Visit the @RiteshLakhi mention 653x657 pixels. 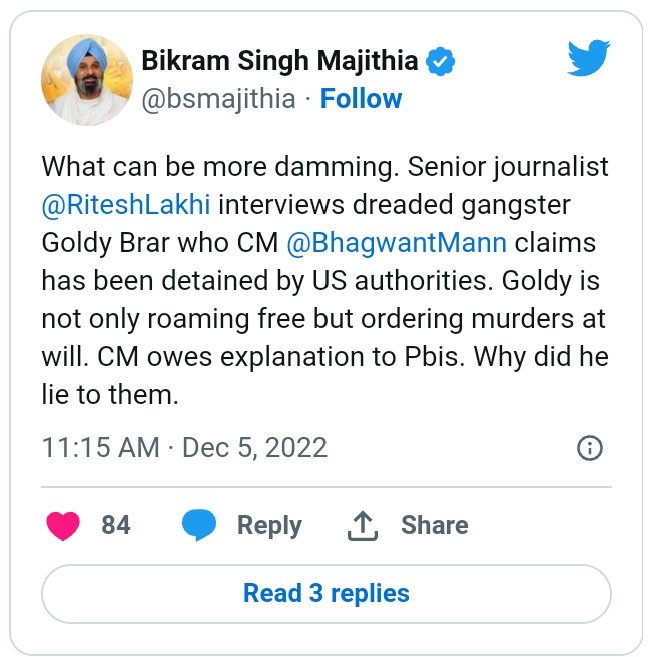point(126,205)
